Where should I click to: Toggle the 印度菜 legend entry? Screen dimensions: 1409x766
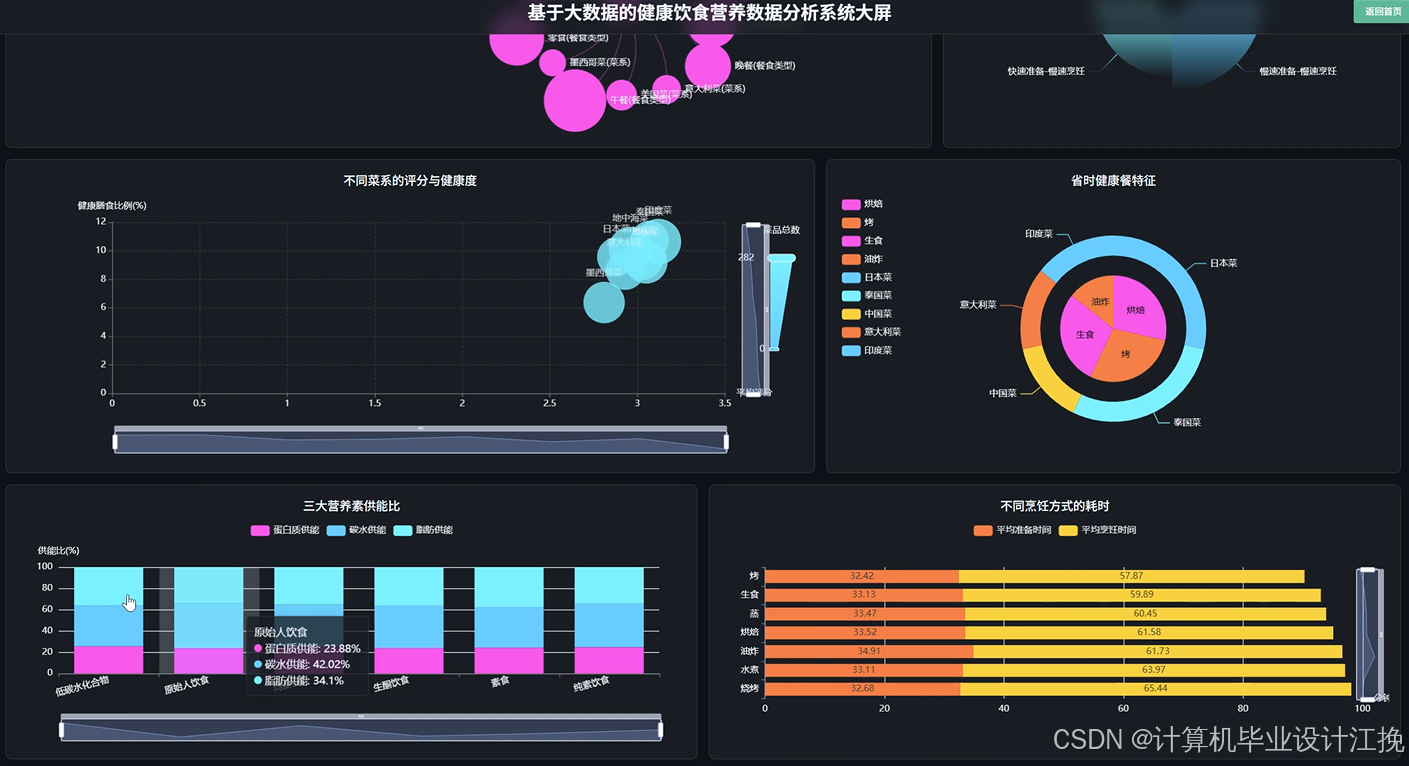(868, 350)
